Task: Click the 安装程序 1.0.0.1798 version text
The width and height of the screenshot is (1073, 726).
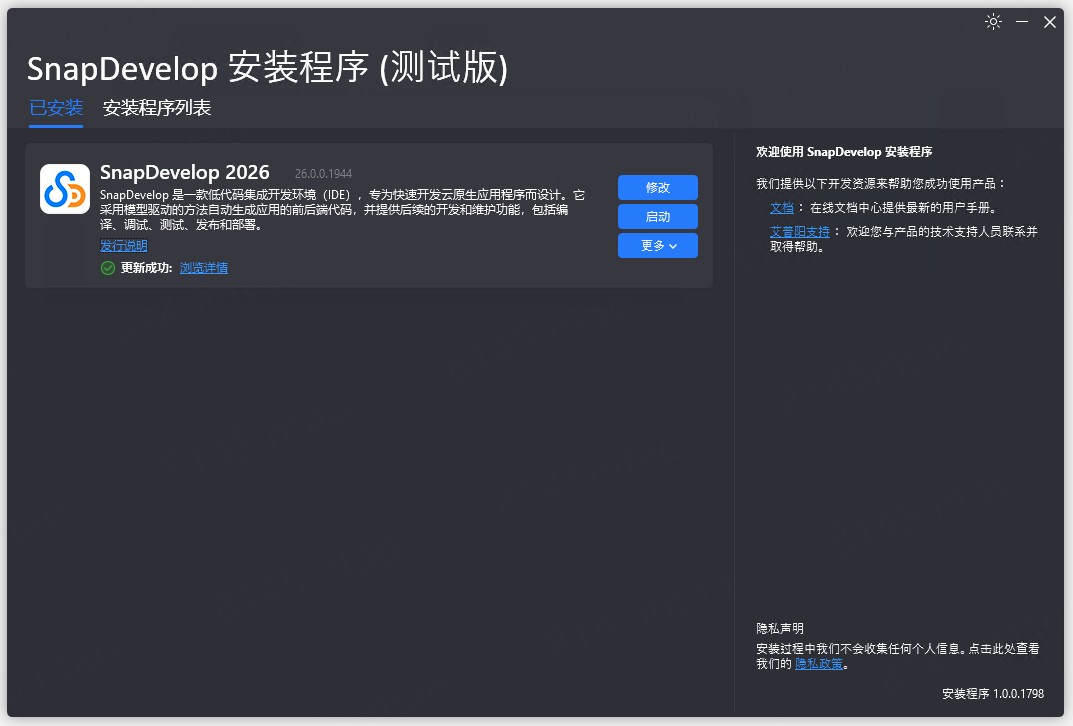Action: [993, 694]
